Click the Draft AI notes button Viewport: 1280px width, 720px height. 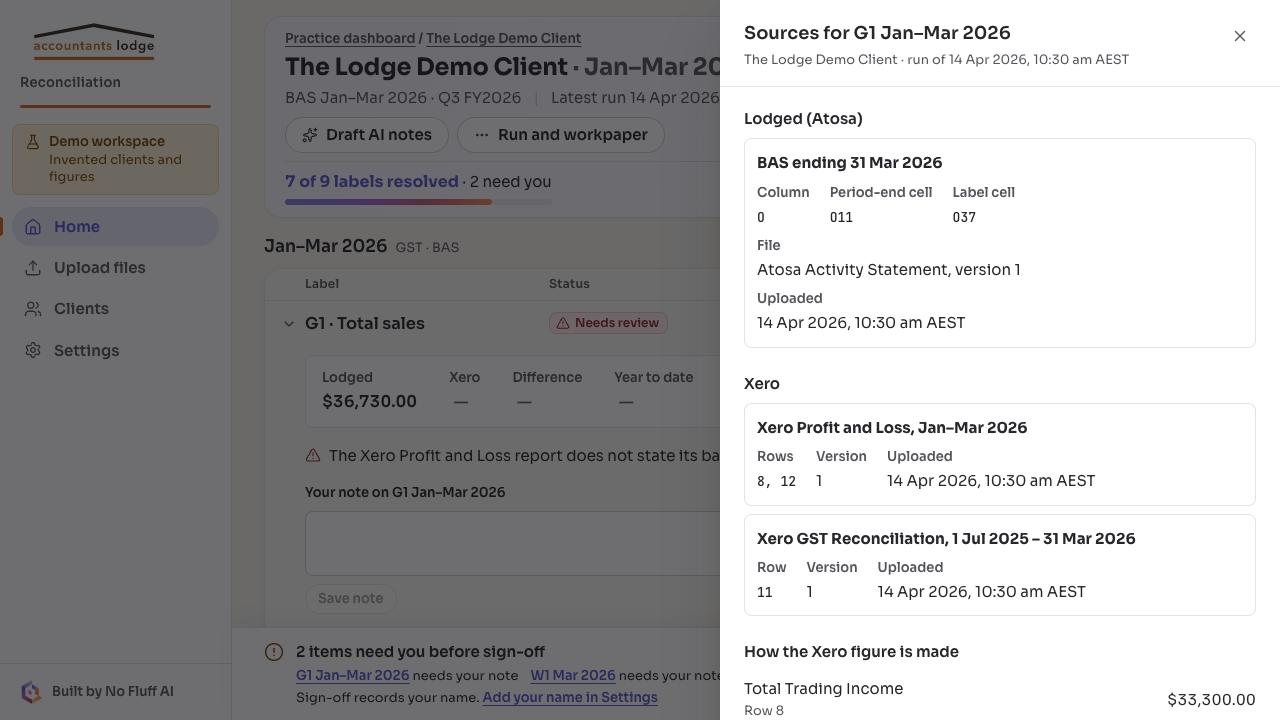pos(367,135)
